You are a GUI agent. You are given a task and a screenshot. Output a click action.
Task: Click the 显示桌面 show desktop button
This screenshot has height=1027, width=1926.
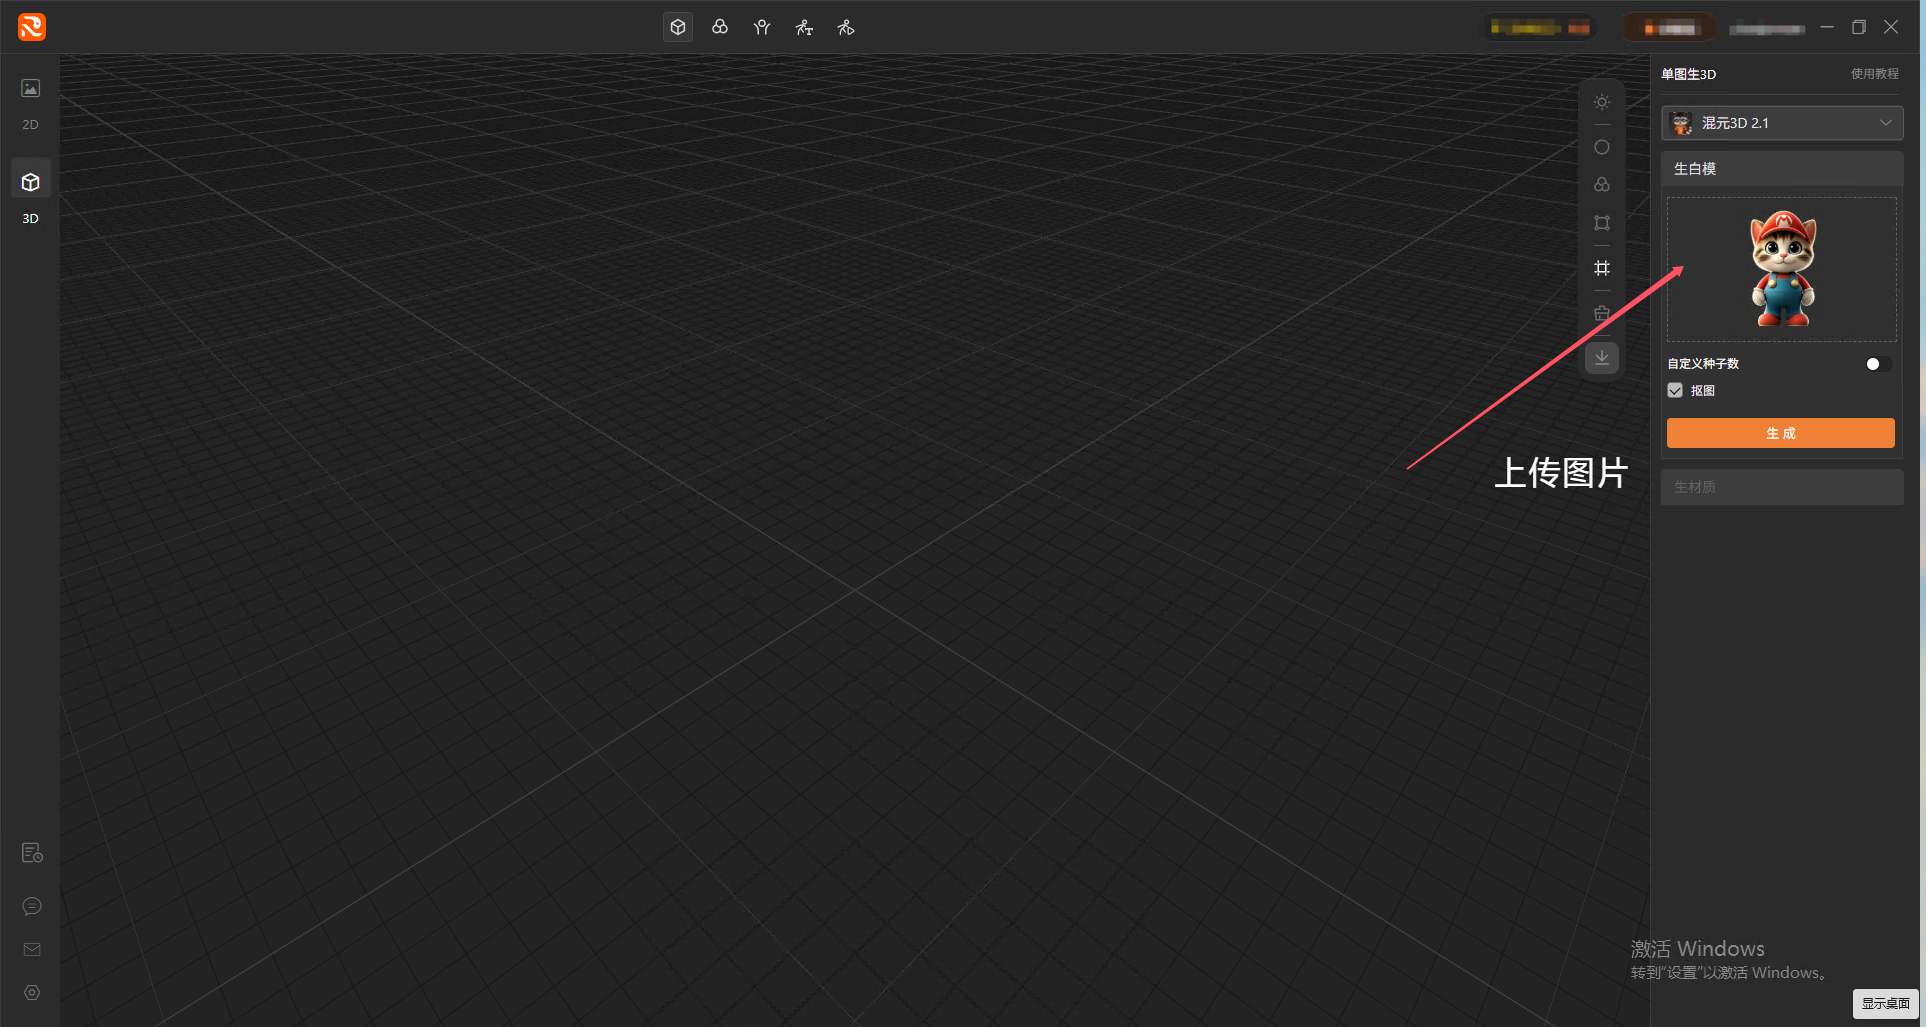[1885, 1003]
